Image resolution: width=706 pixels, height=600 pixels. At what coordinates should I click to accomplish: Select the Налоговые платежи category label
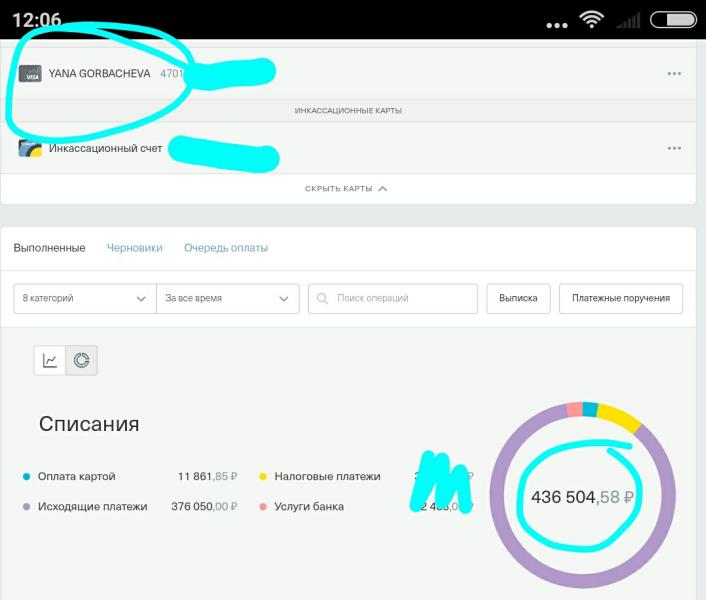(x=327, y=476)
